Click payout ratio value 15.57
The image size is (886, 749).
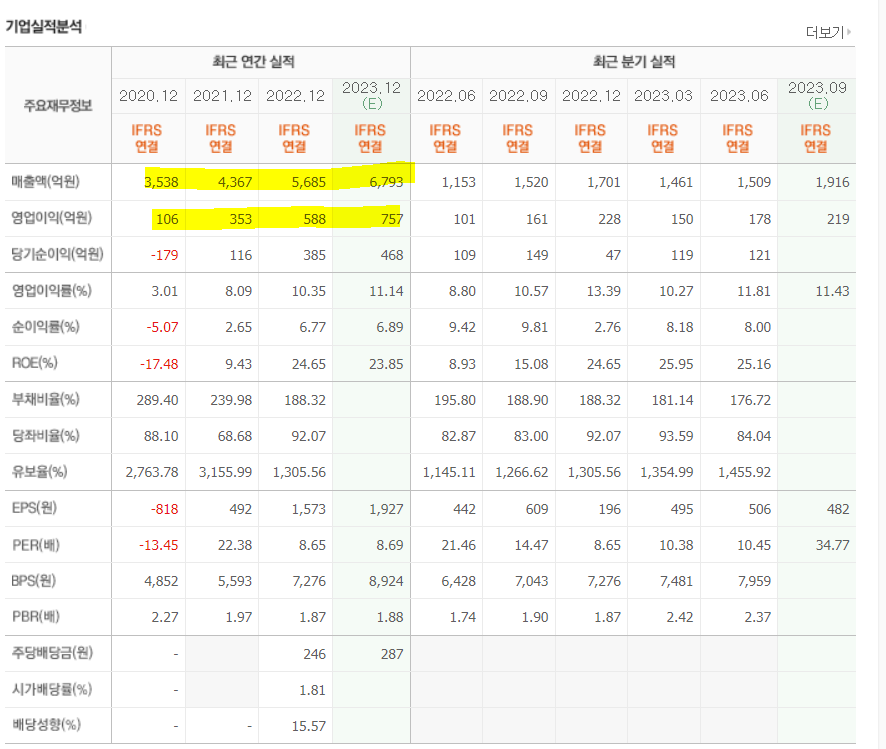click(309, 726)
